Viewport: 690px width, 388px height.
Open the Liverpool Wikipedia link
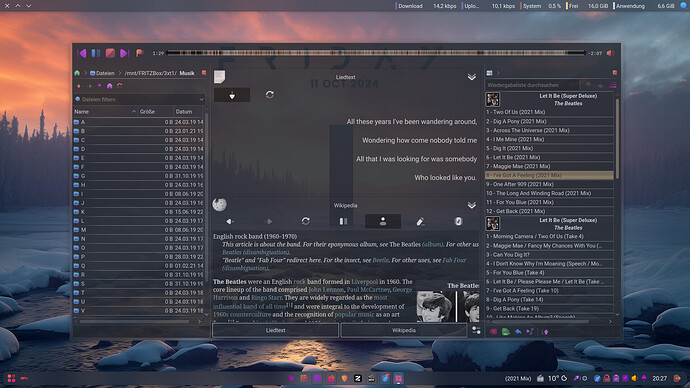coord(364,282)
